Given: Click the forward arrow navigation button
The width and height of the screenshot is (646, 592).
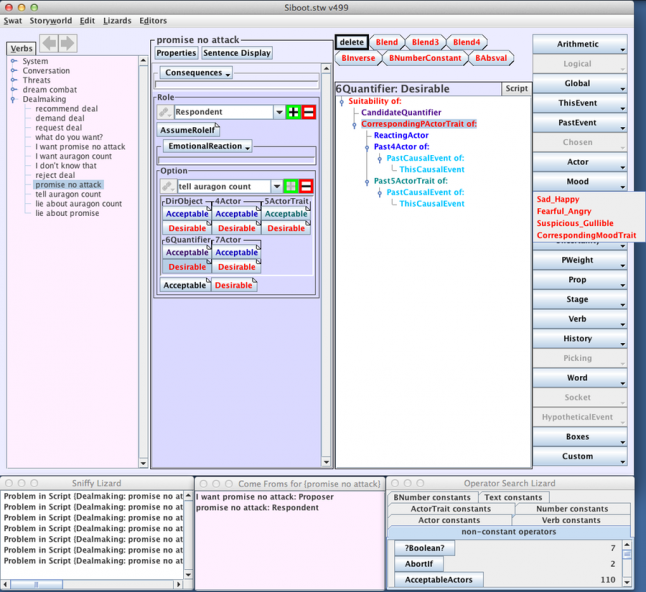Looking at the screenshot, I should click(67, 43).
